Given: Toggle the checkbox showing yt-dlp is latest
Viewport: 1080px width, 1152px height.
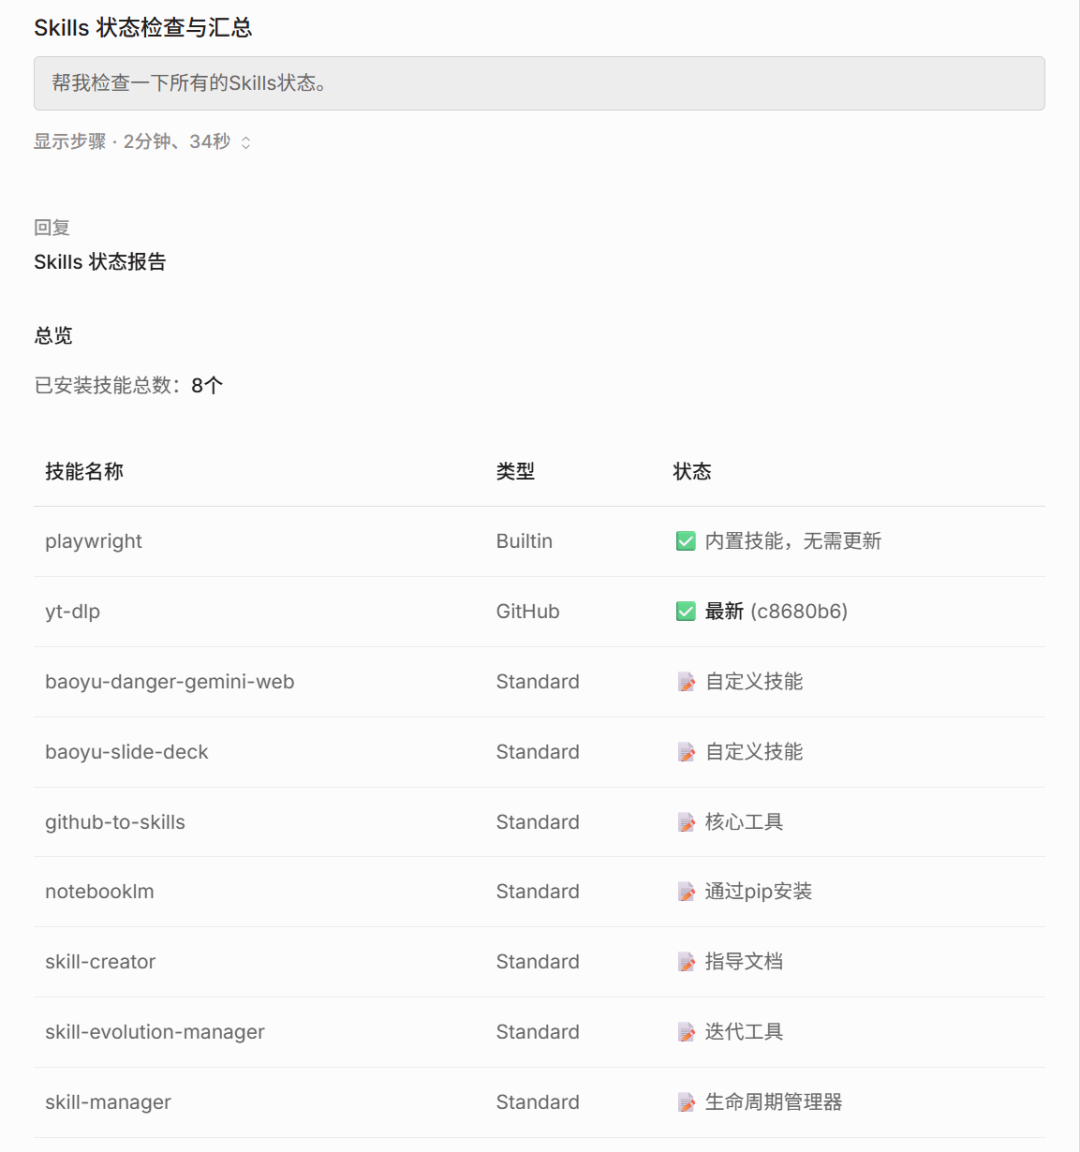Looking at the screenshot, I should tap(685, 611).
